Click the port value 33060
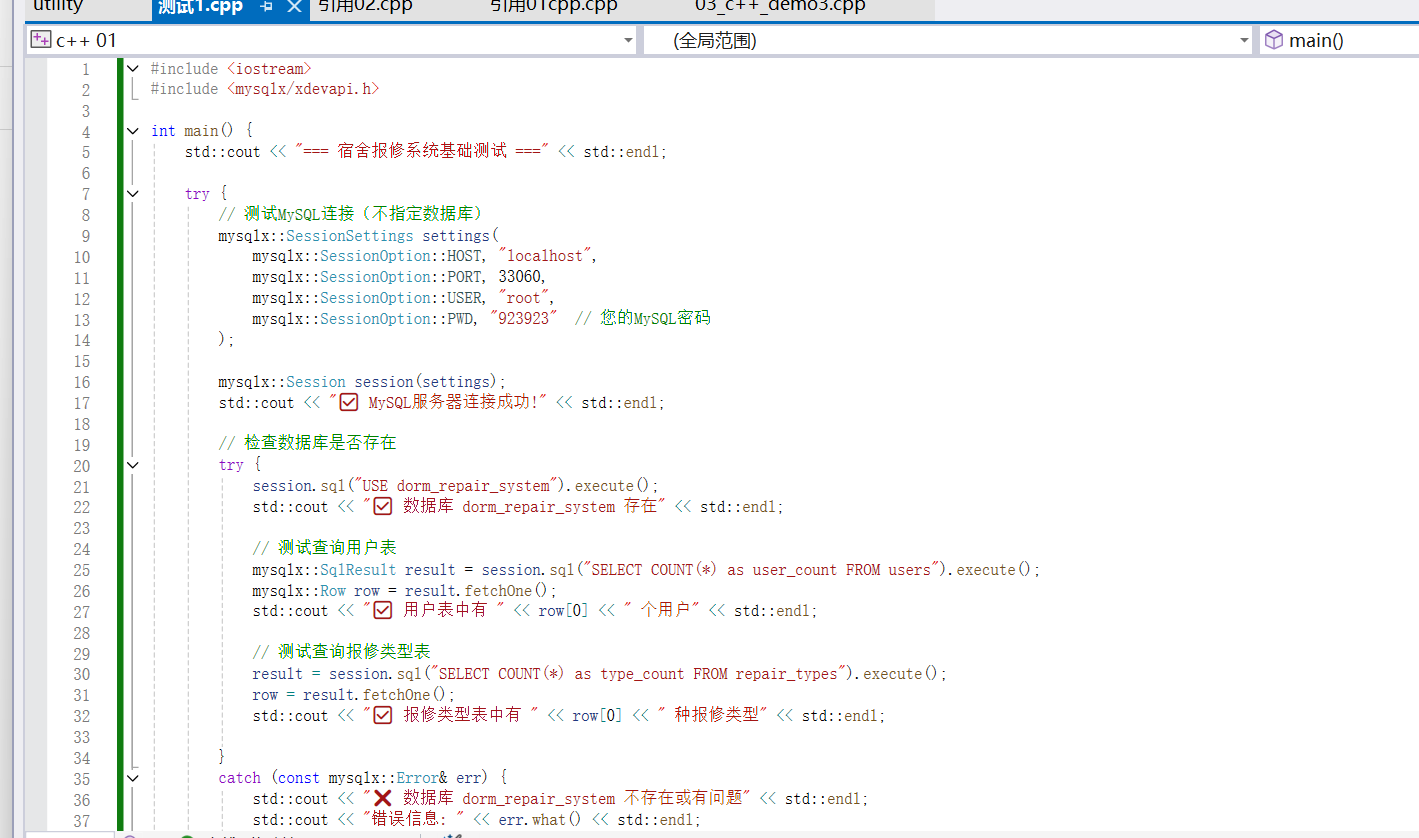The height and width of the screenshot is (838, 1419). pos(519,277)
